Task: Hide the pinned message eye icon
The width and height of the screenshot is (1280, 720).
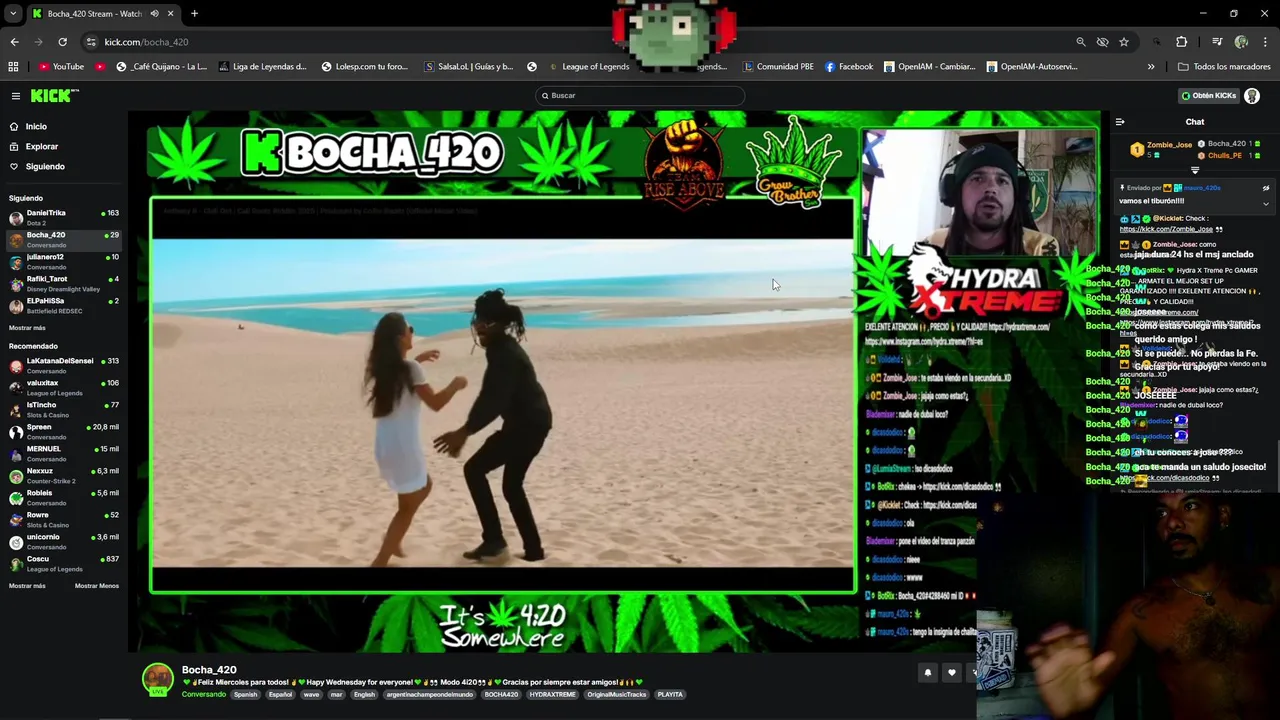Action: (x=1266, y=188)
